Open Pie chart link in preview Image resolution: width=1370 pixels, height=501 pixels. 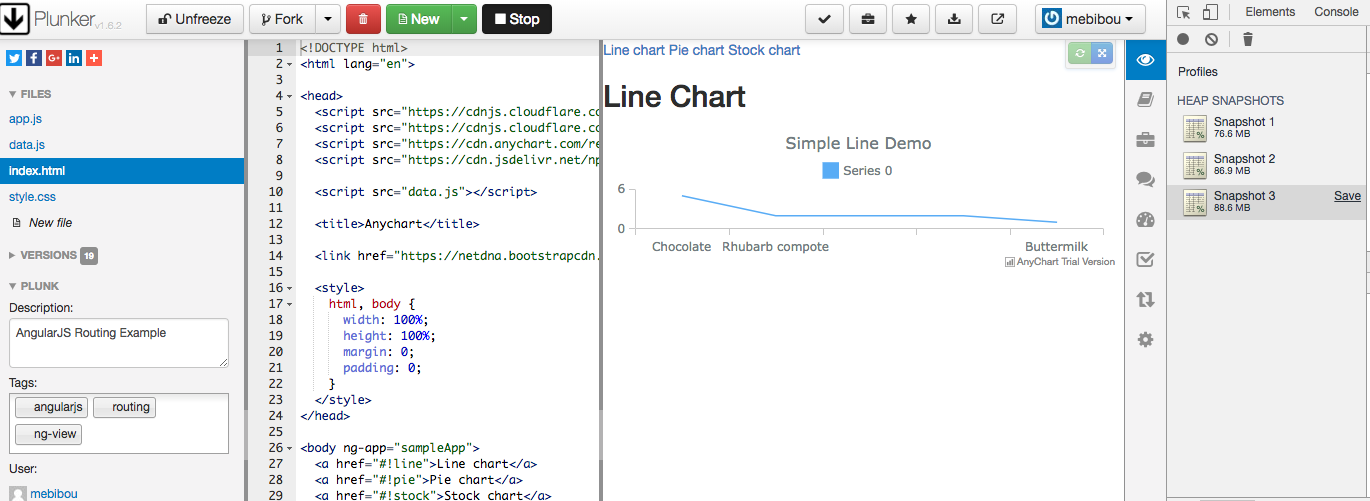click(696, 50)
